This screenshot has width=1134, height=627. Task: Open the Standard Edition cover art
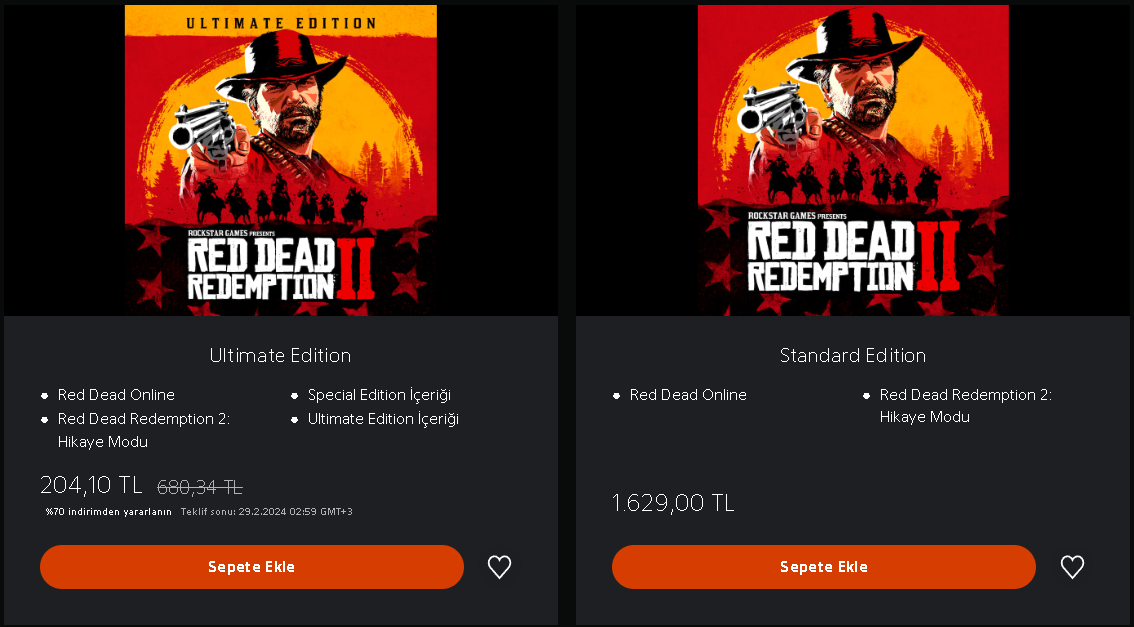(x=853, y=160)
